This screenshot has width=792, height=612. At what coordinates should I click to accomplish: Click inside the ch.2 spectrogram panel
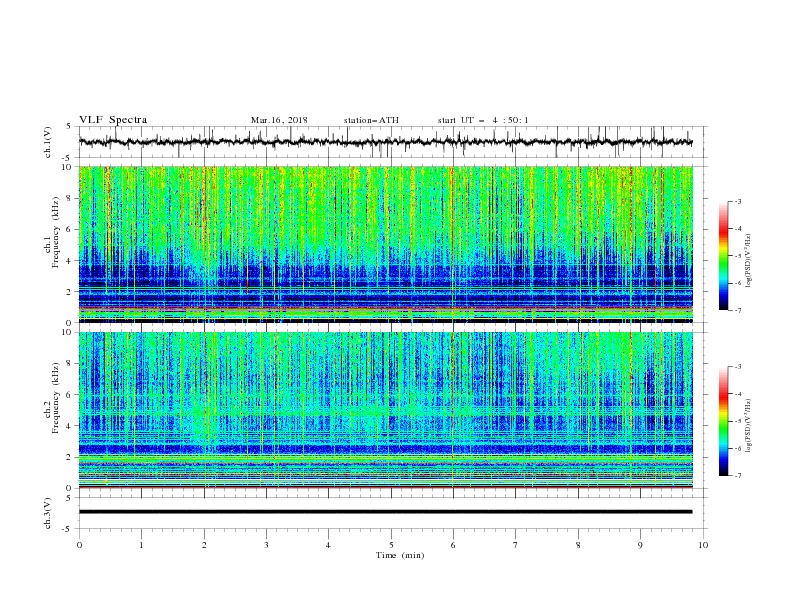point(386,410)
